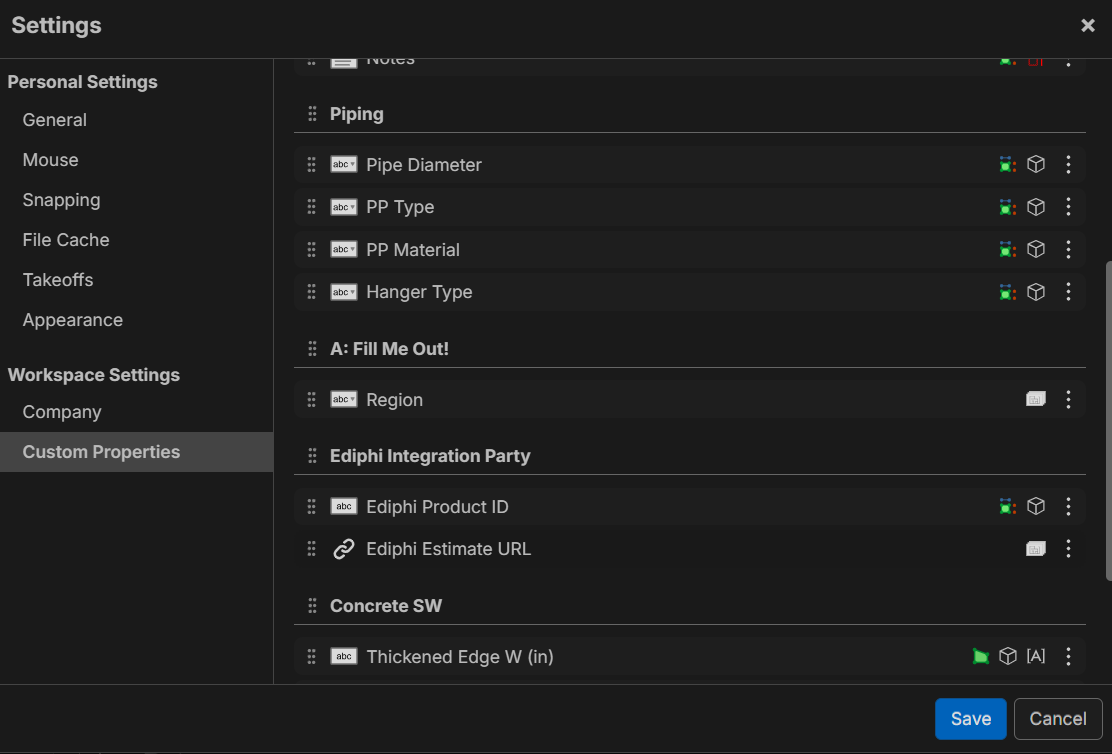The height and width of the screenshot is (754, 1112).
Task: Click the vertical scrollbar in properties list
Action: tap(1107, 420)
